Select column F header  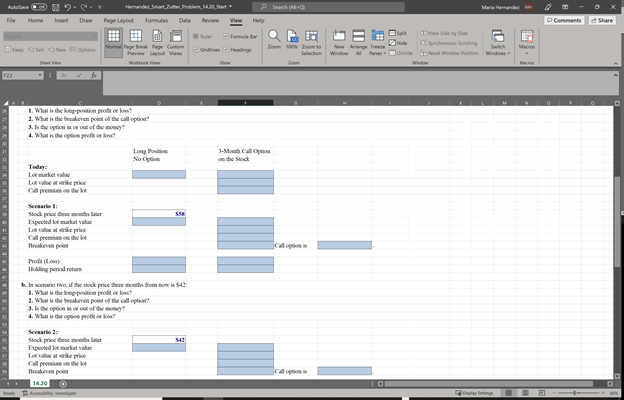(246, 103)
